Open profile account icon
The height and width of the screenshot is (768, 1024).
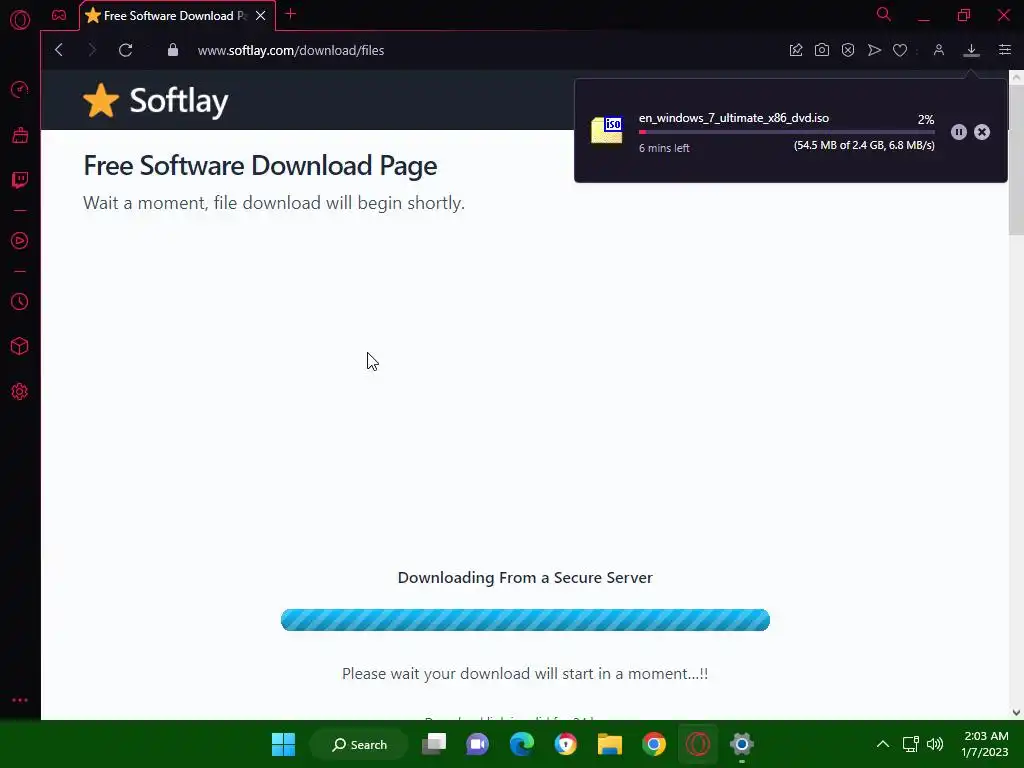[938, 50]
